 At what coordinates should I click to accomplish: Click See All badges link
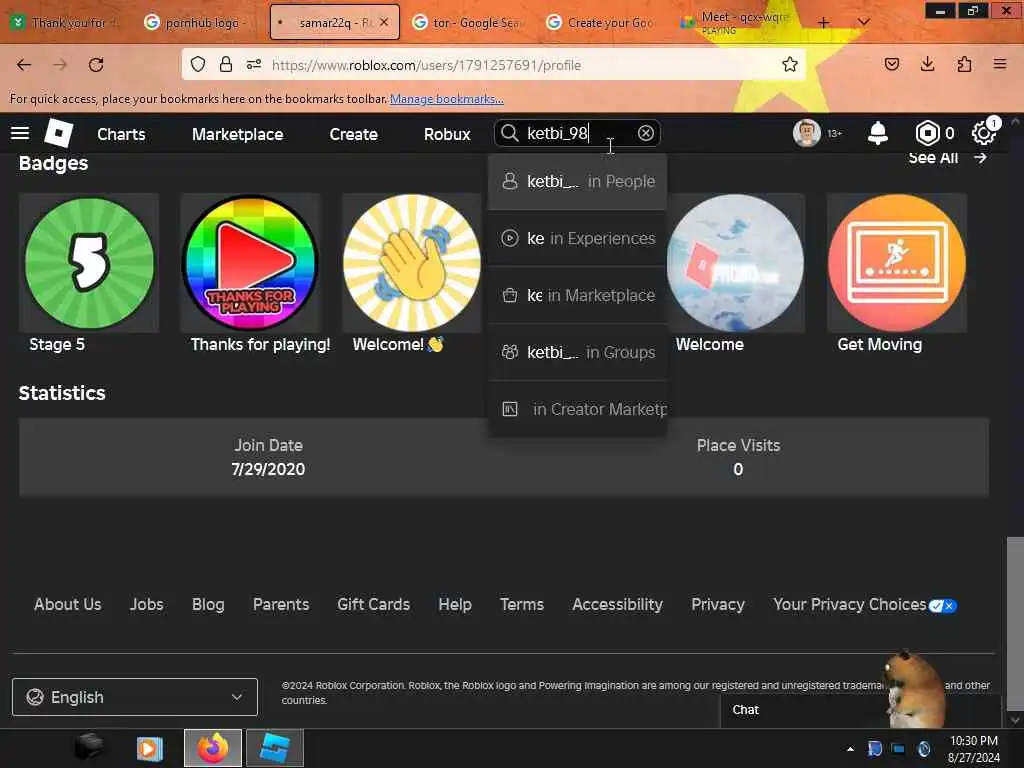click(947, 157)
